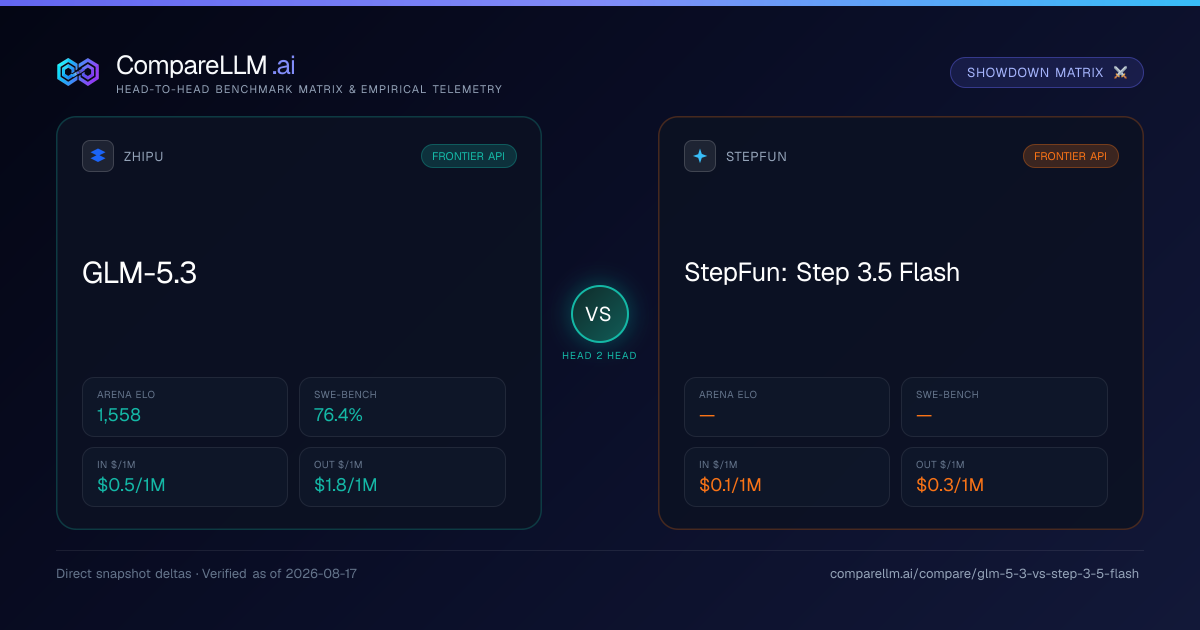
Task: Select GLM-5.3 output price $1.8/1M tile
Action: tap(402, 477)
